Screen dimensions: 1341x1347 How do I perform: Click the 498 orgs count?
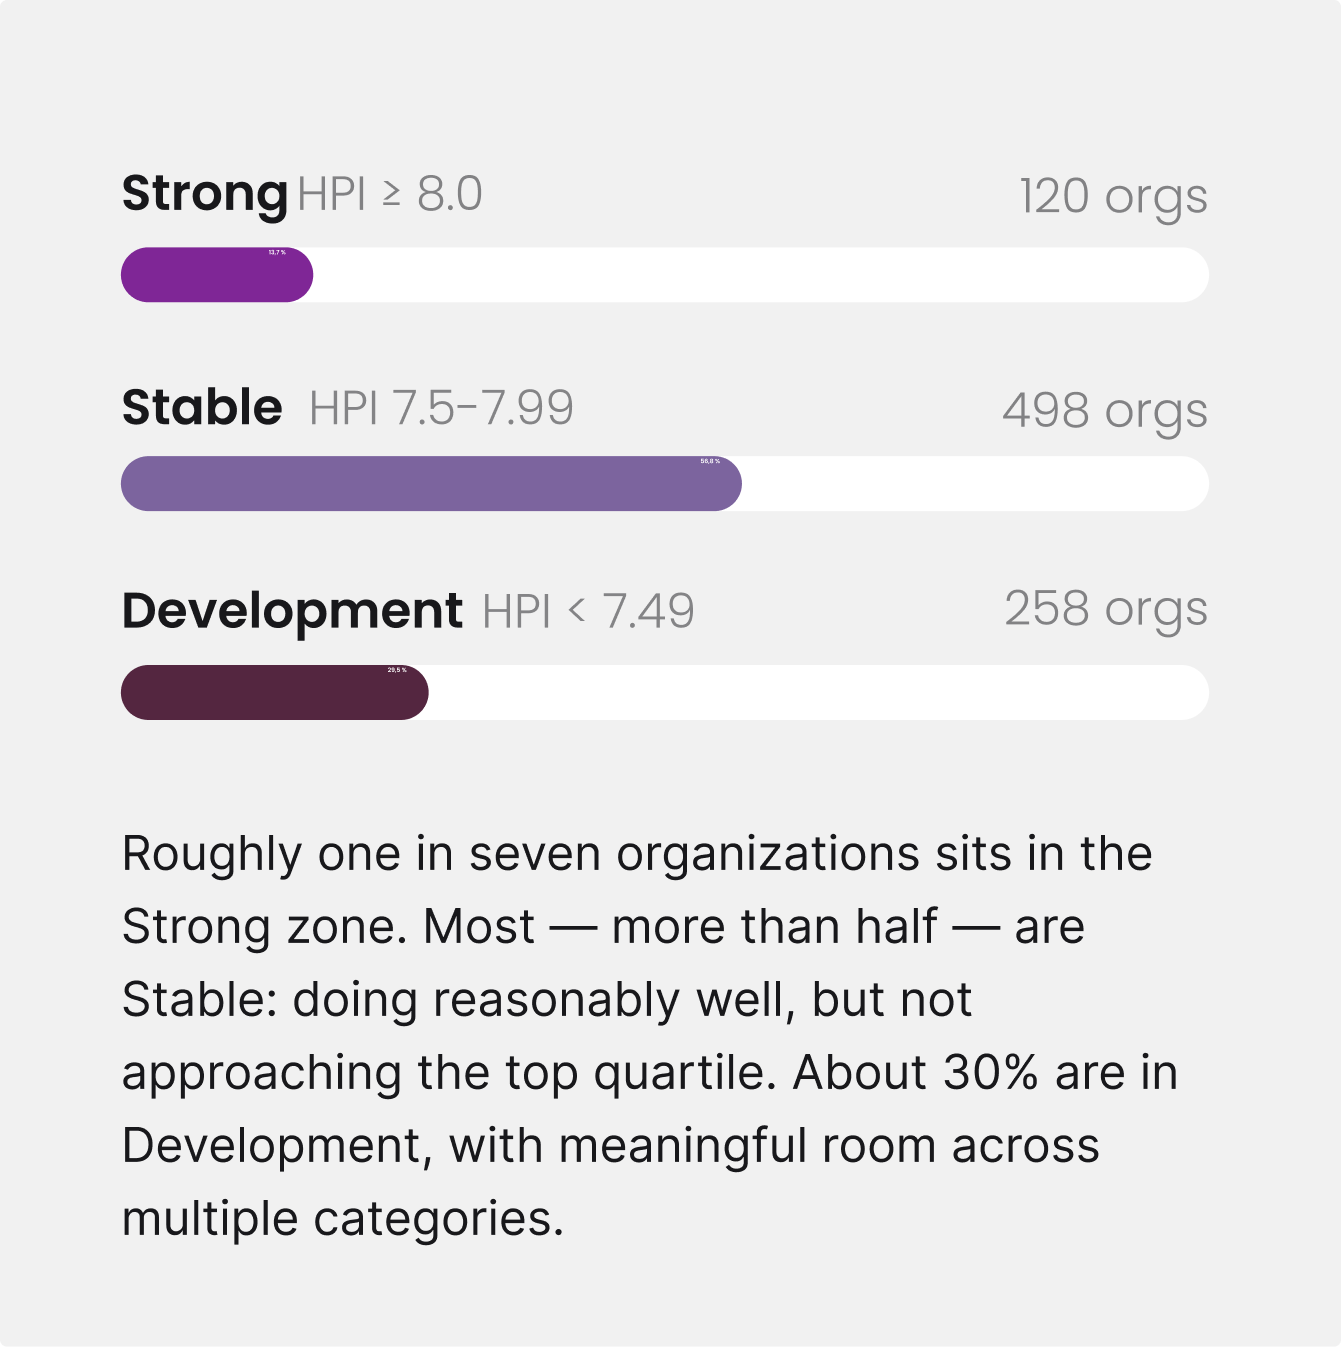(x=1105, y=412)
